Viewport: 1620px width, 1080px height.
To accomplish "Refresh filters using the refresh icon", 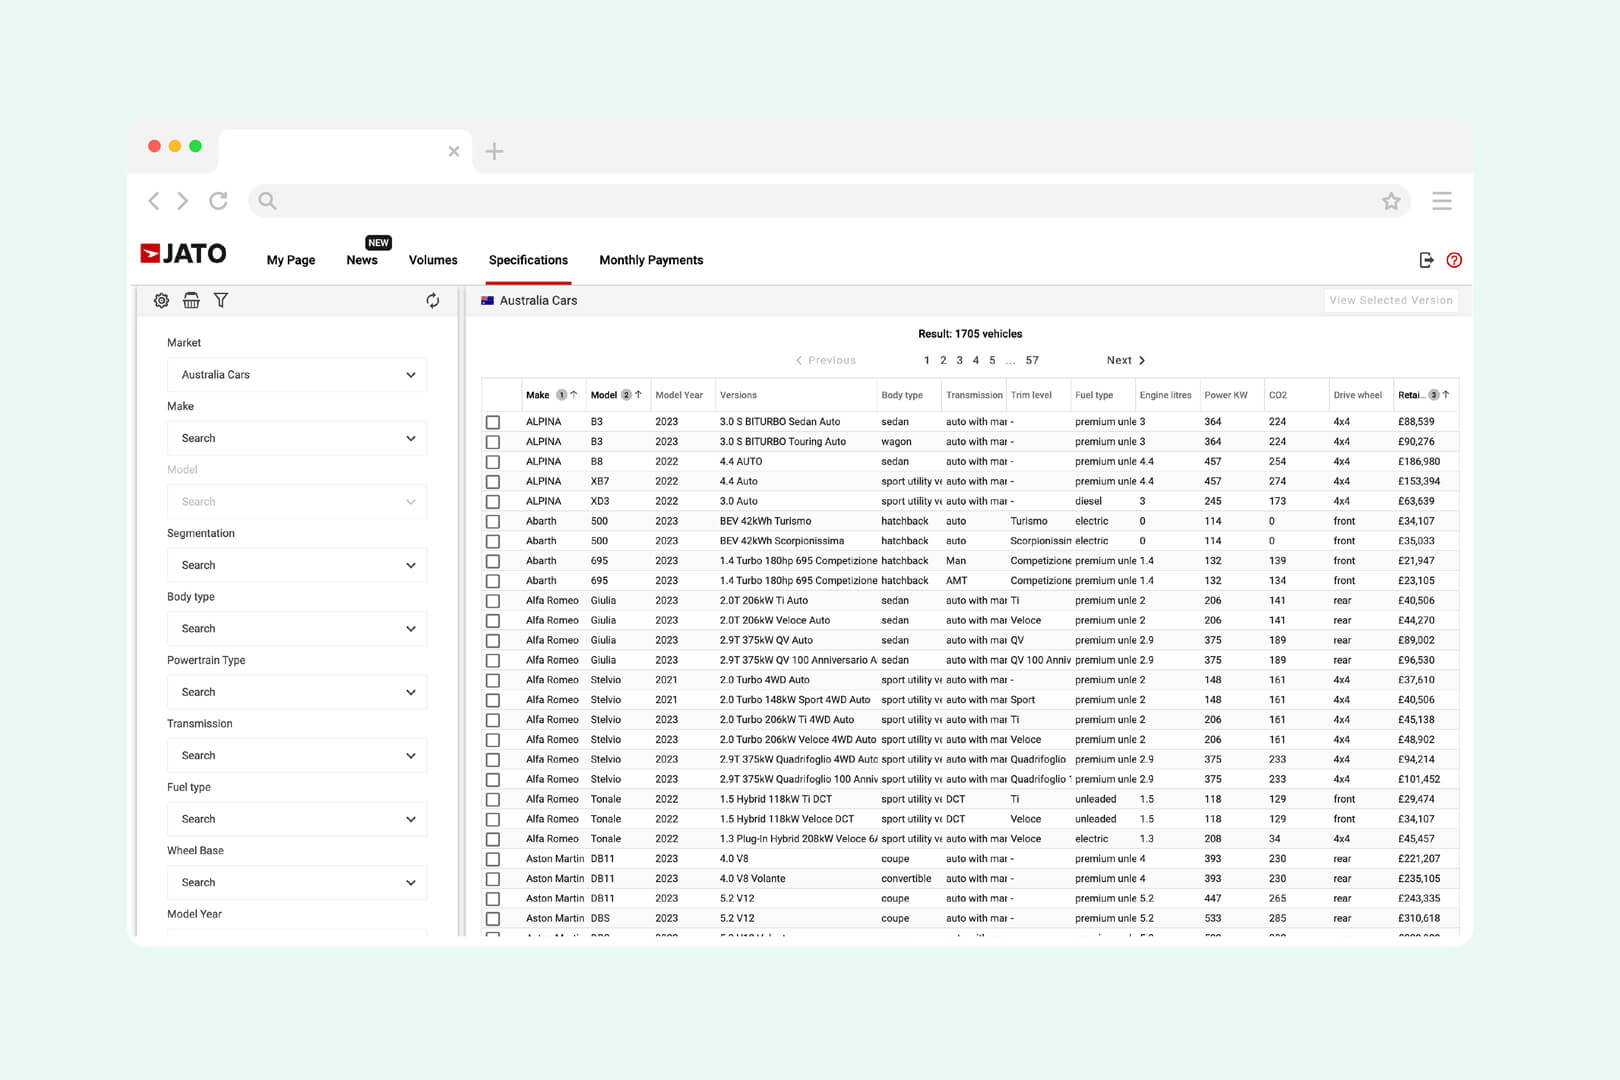I will [x=431, y=300].
